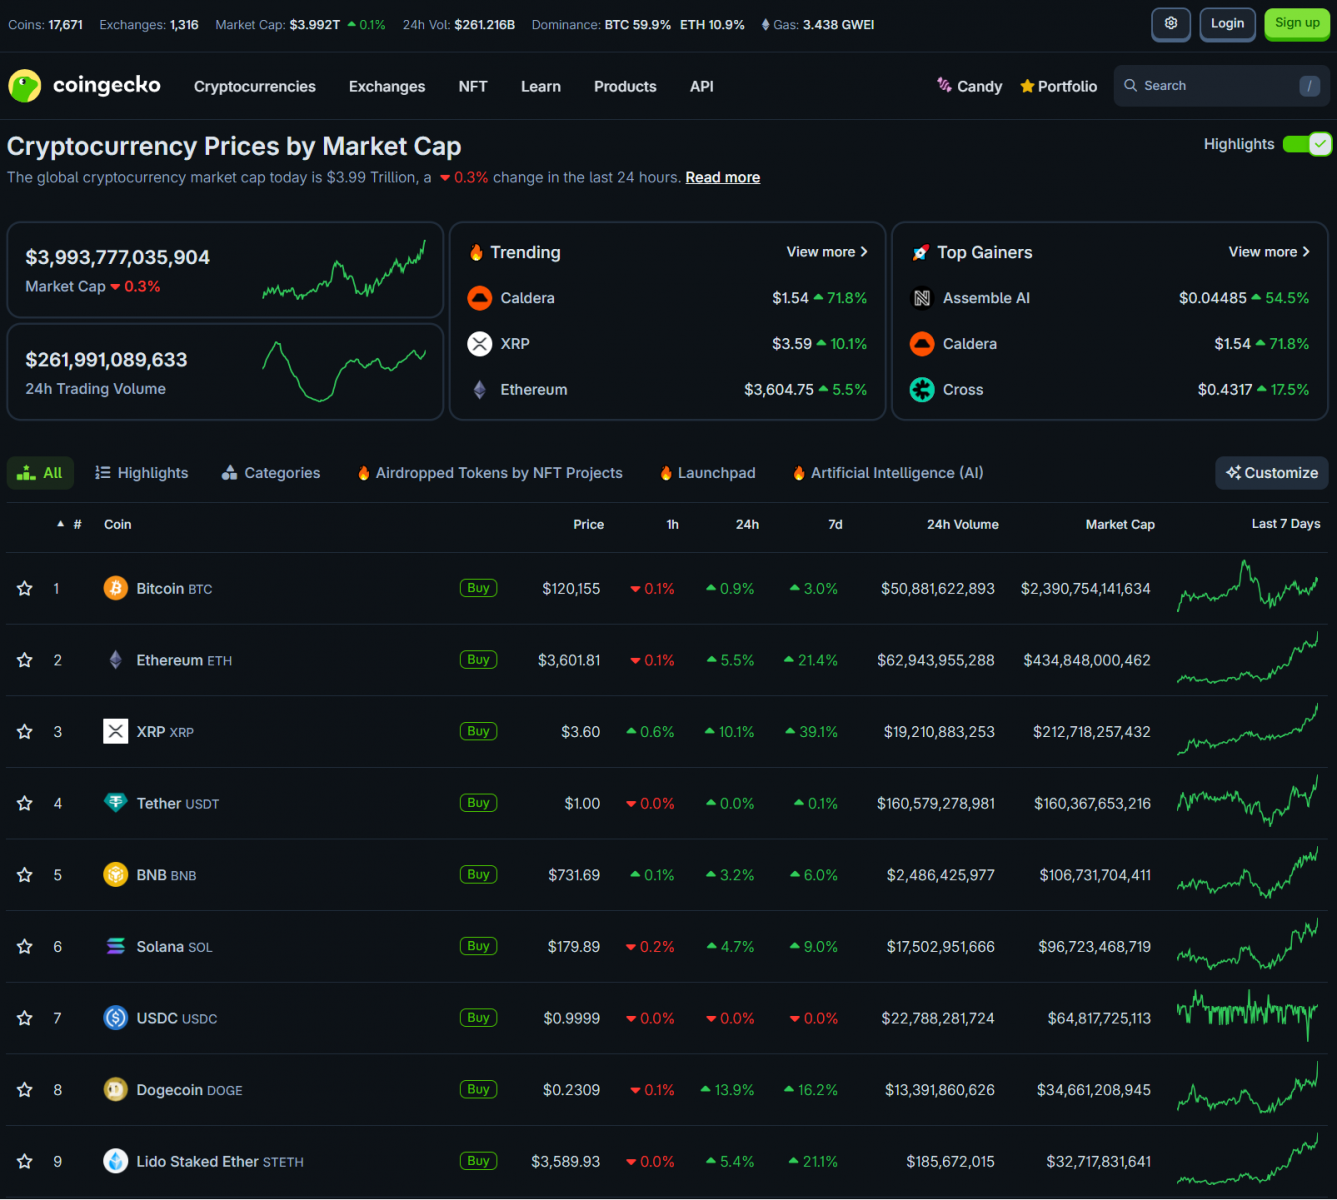
Task: Click the search magnifier icon
Action: pyautogui.click(x=1131, y=86)
